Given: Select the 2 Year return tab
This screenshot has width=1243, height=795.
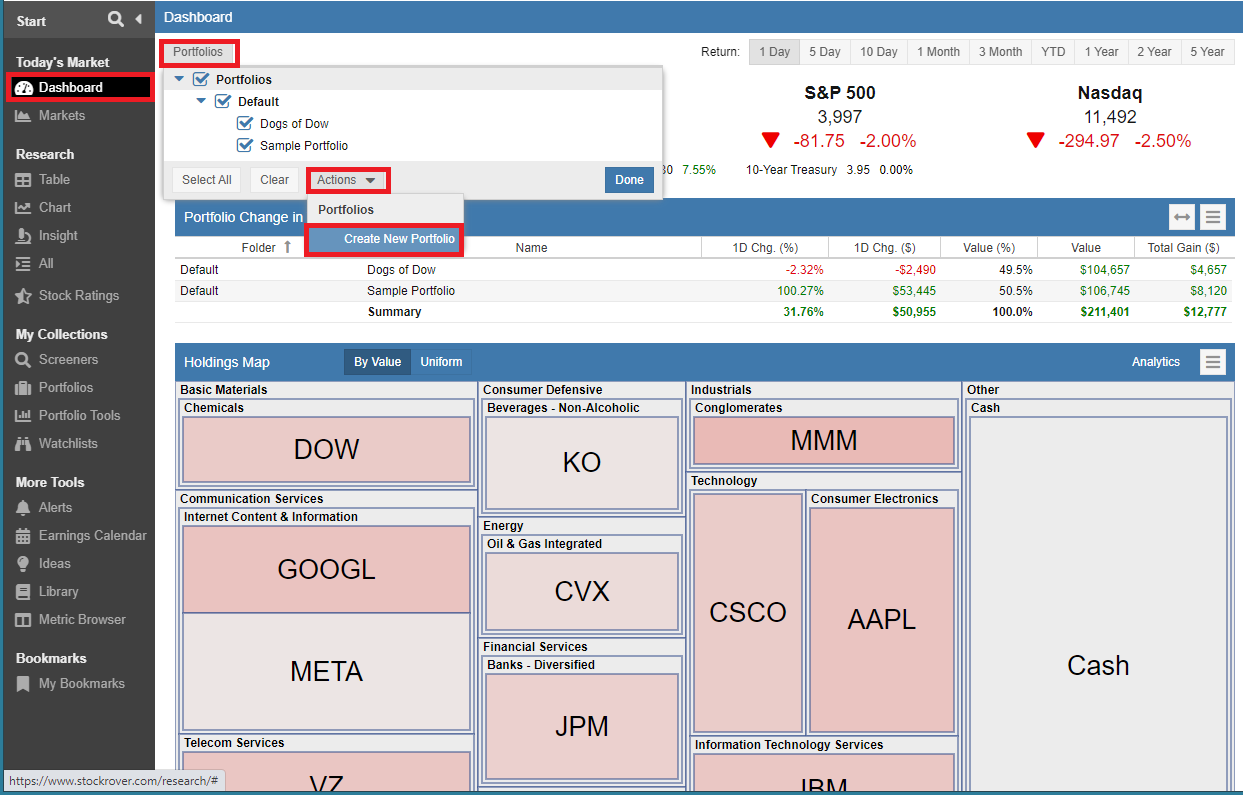Looking at the screenshot, I should click(1154, 52).
